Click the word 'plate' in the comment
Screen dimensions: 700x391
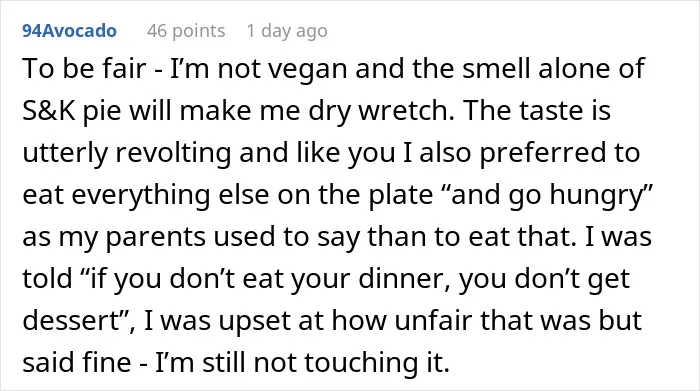click(x=400, y=195)
